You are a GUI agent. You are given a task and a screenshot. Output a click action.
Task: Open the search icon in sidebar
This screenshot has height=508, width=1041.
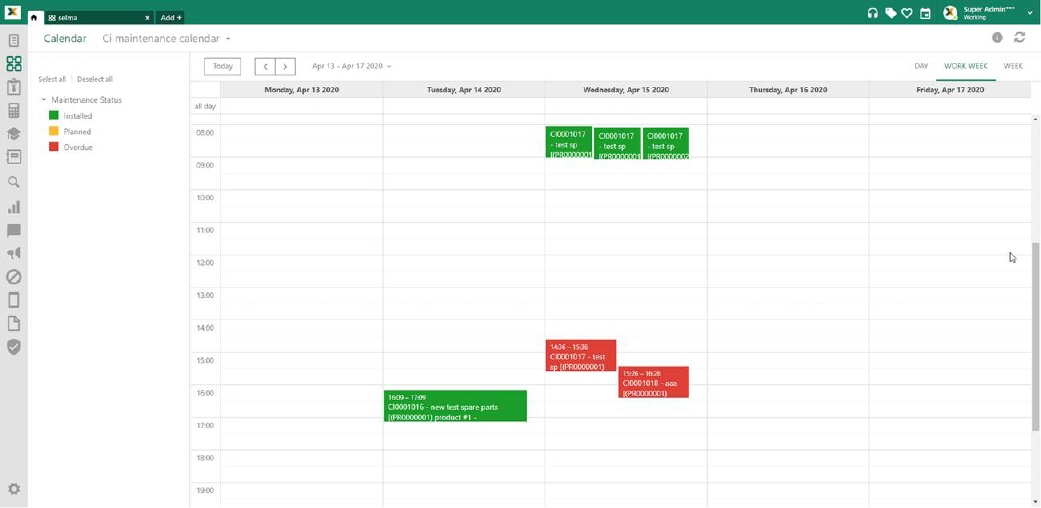click(14, 182)
